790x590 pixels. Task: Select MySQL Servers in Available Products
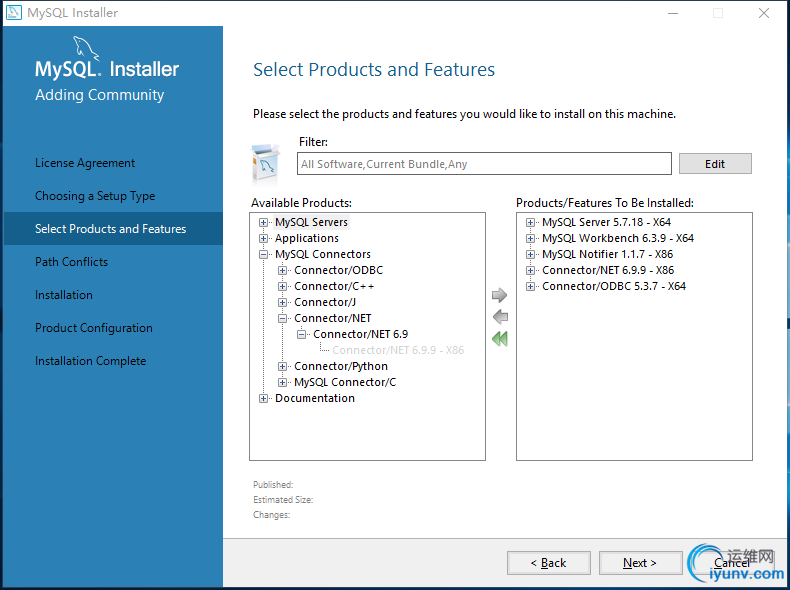tap(311, 222)
